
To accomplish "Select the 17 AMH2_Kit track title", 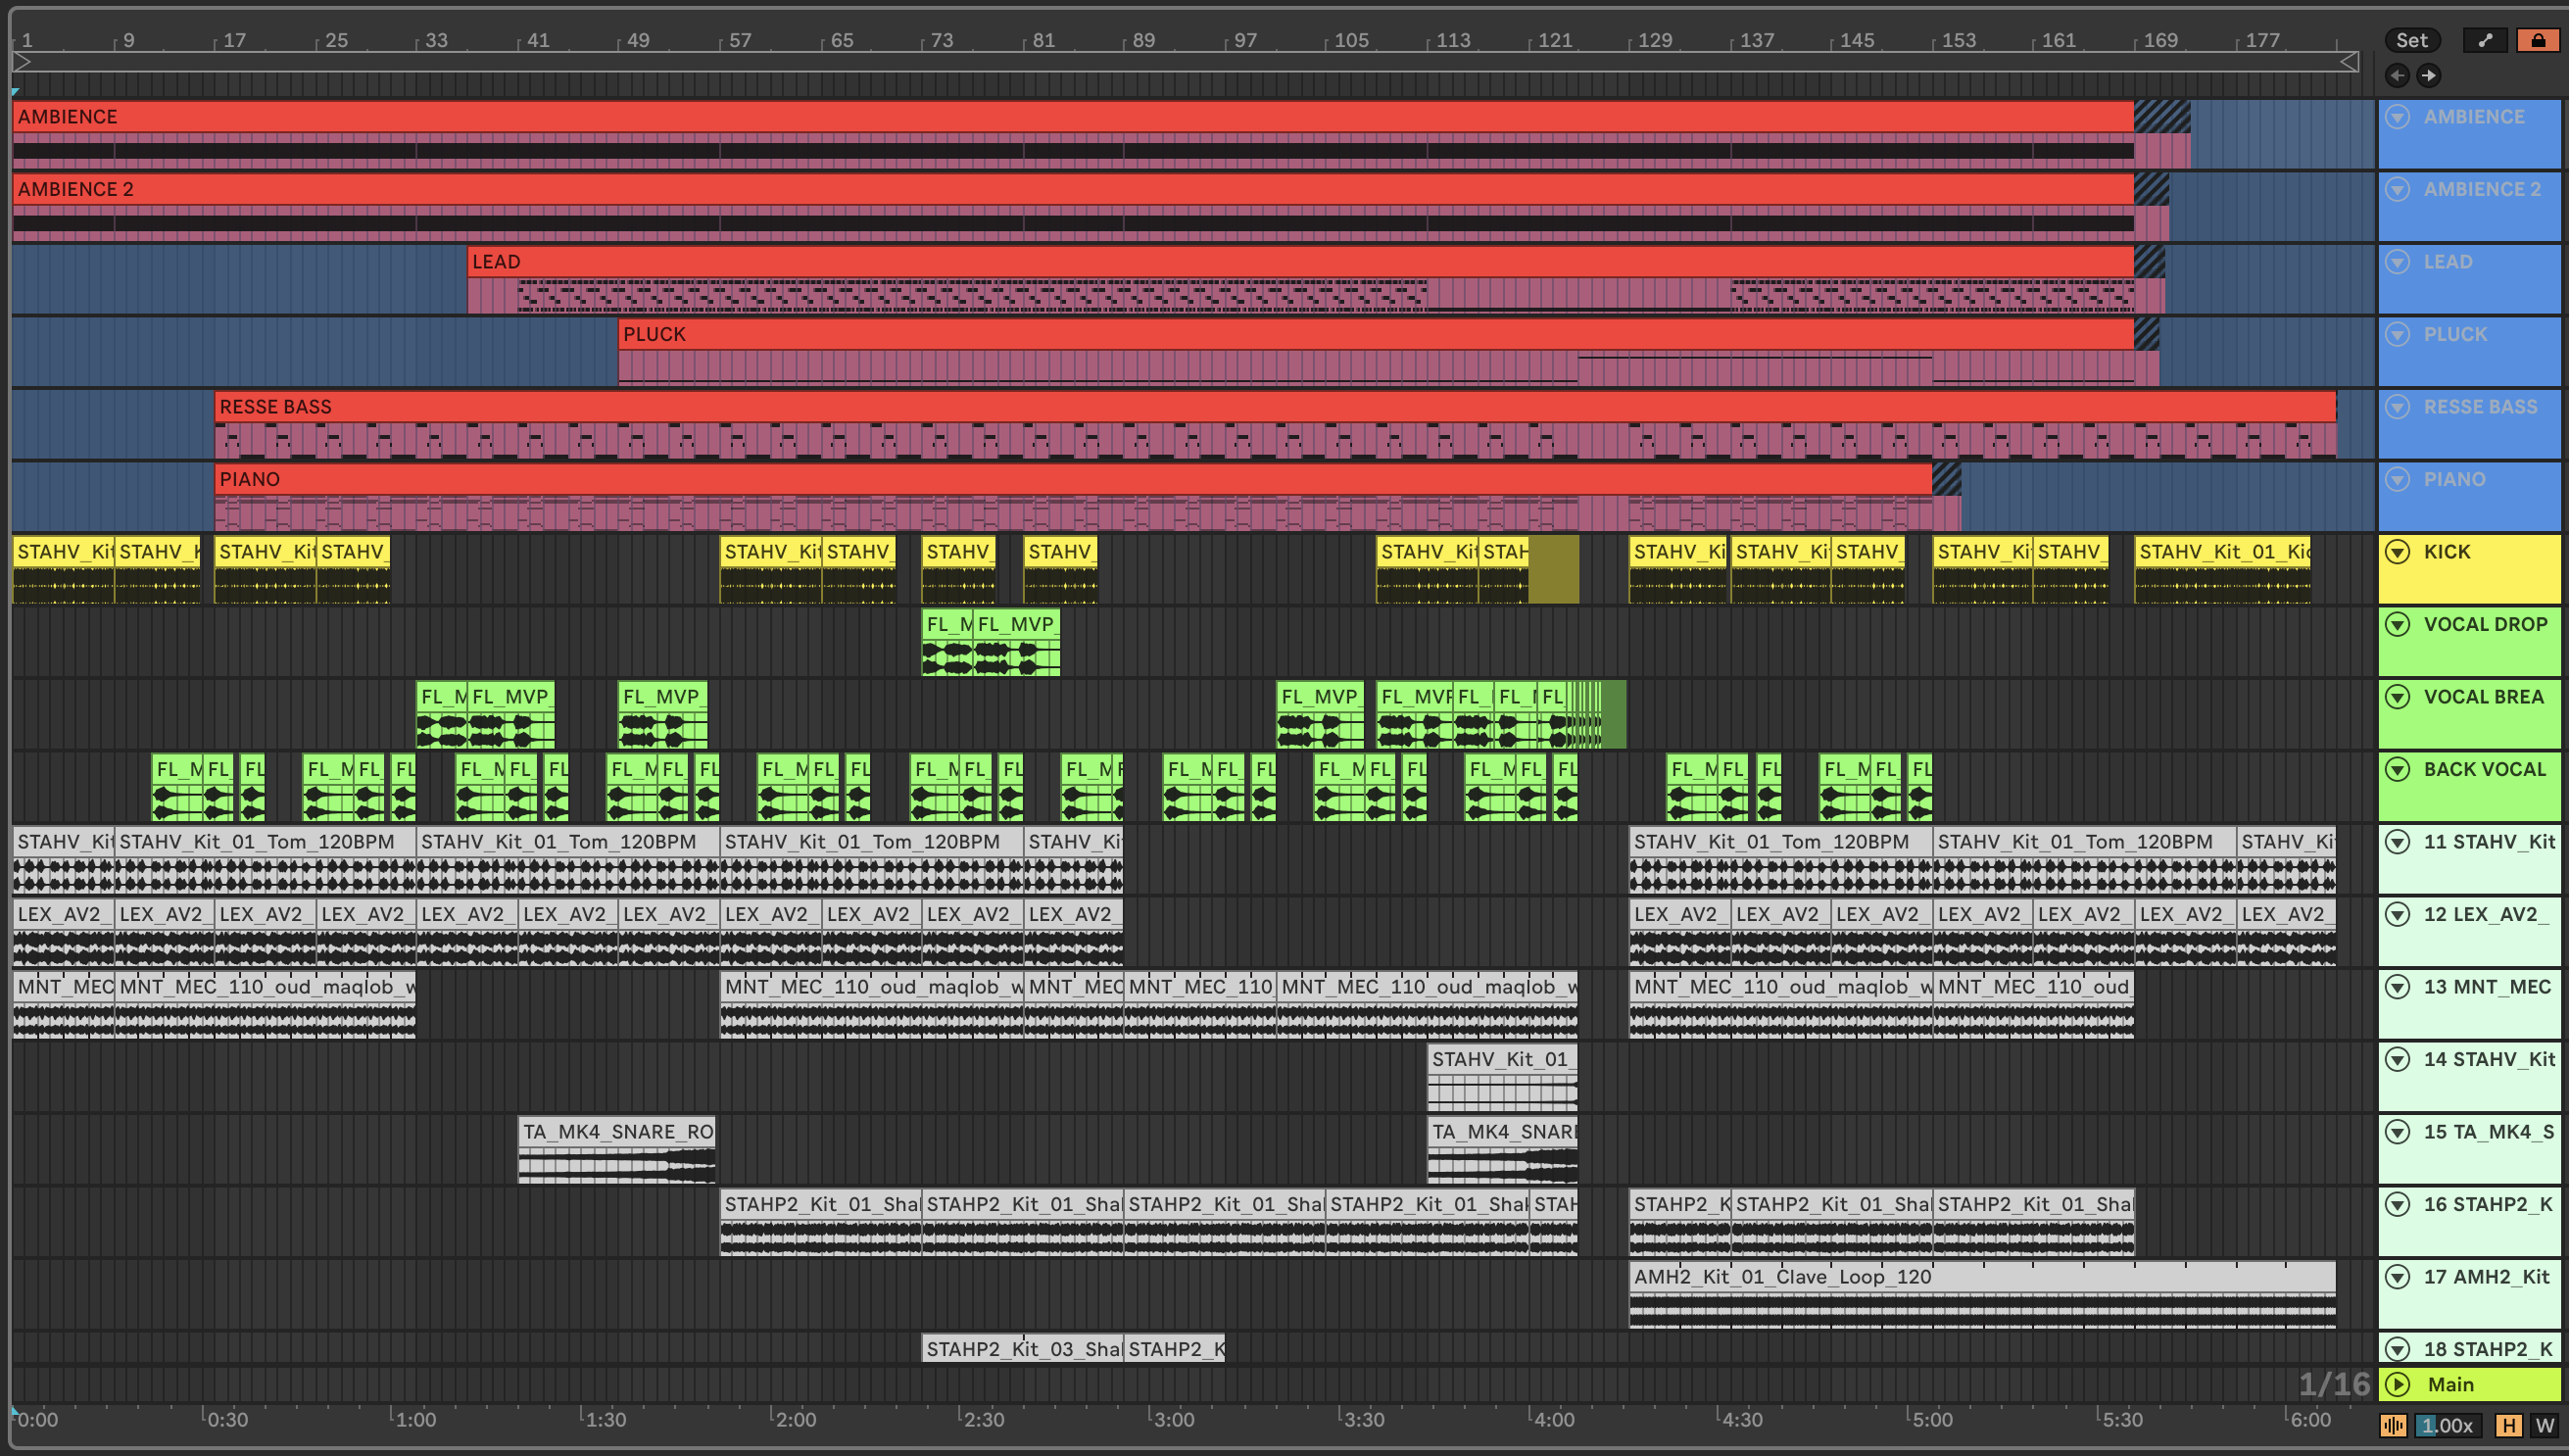I will (x=2488, y=1276).
